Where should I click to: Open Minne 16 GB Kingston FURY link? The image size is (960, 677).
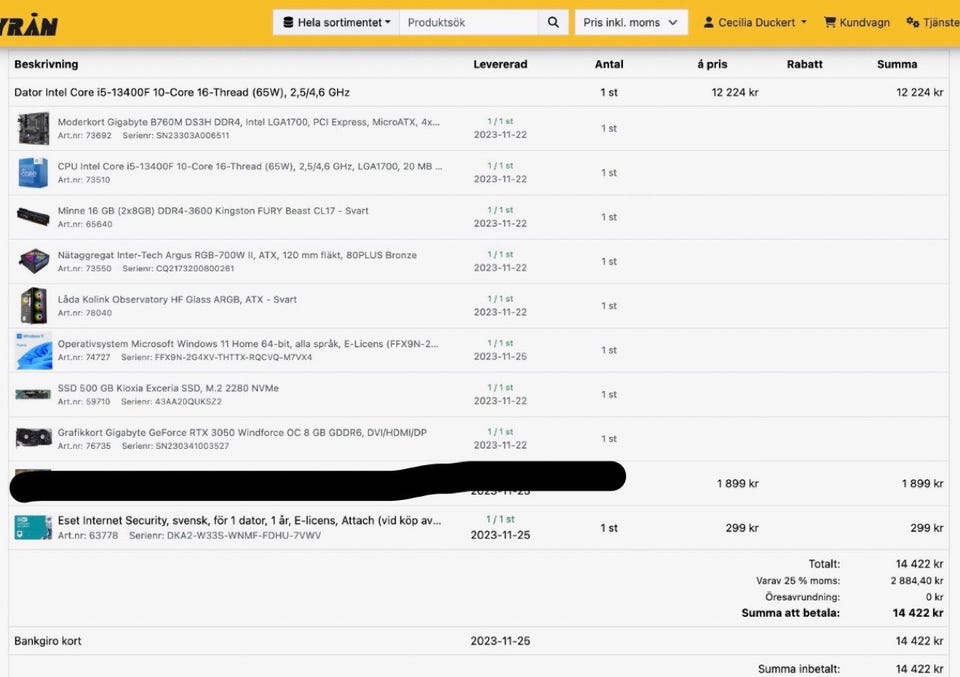pos(213,211)
